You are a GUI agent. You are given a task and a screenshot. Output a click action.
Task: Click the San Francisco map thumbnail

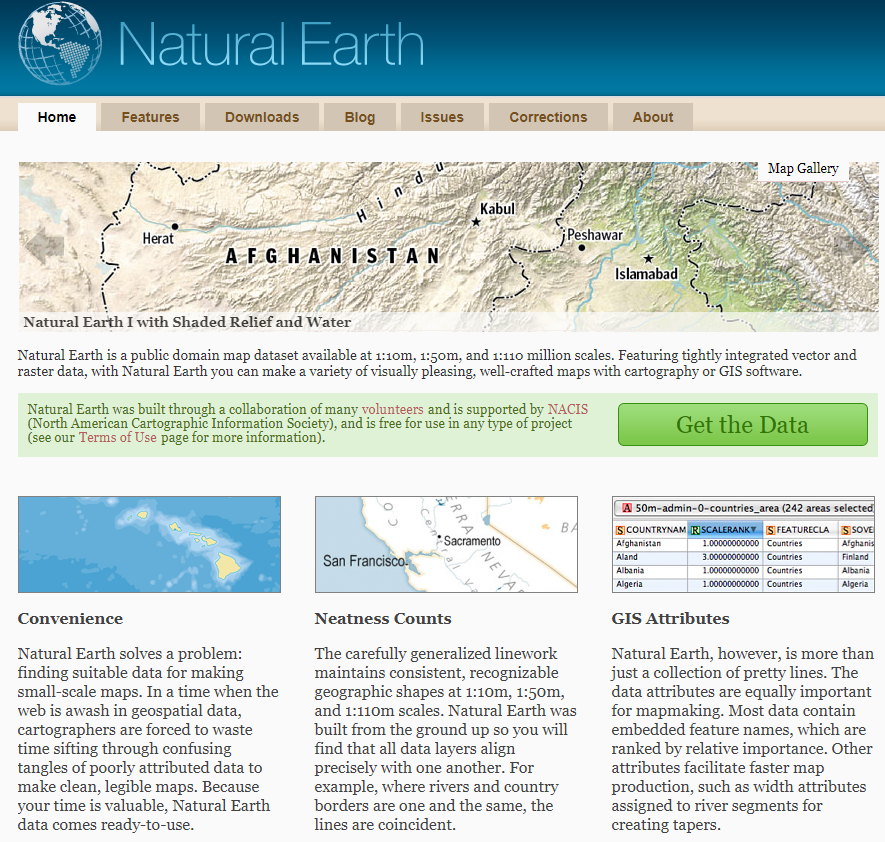coord(446,544)
